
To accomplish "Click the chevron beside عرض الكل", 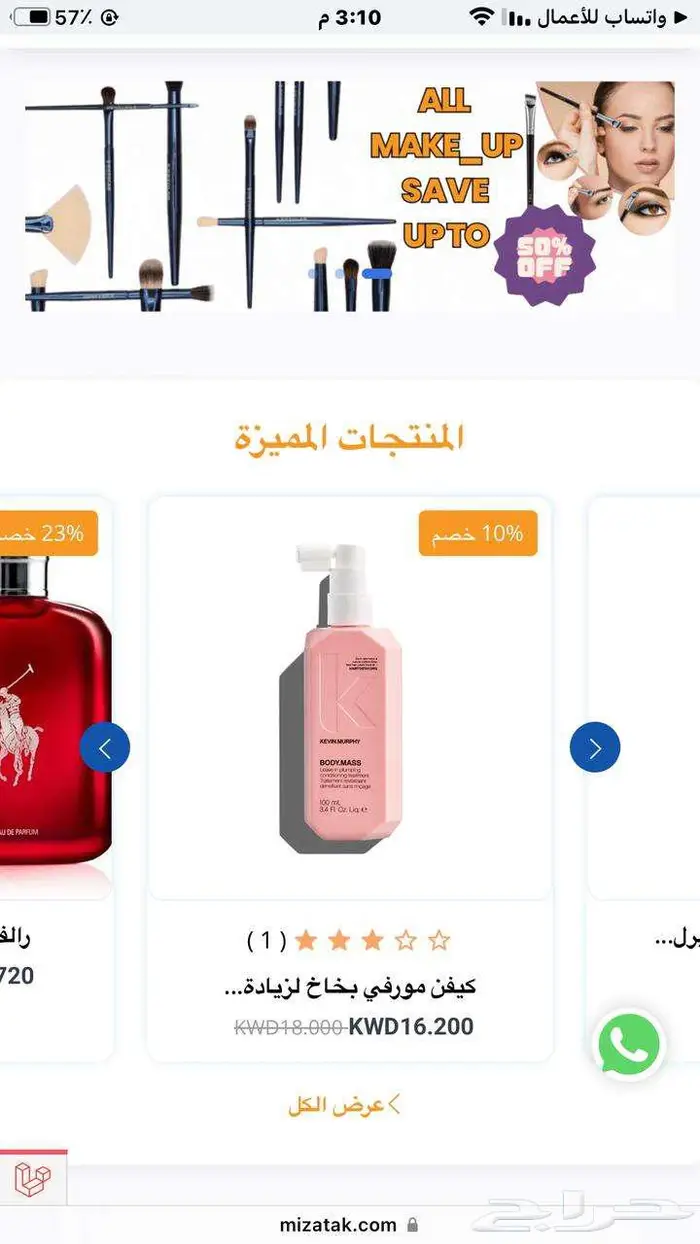I will point(394,1105).
